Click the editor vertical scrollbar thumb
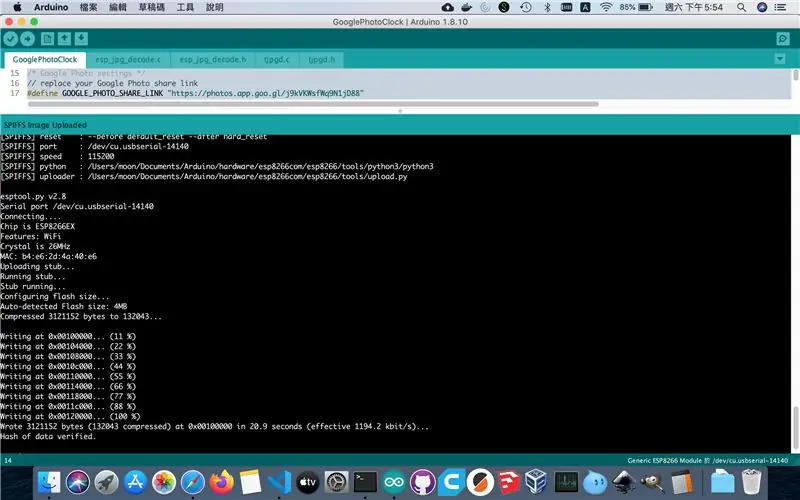 pos(795,75)
